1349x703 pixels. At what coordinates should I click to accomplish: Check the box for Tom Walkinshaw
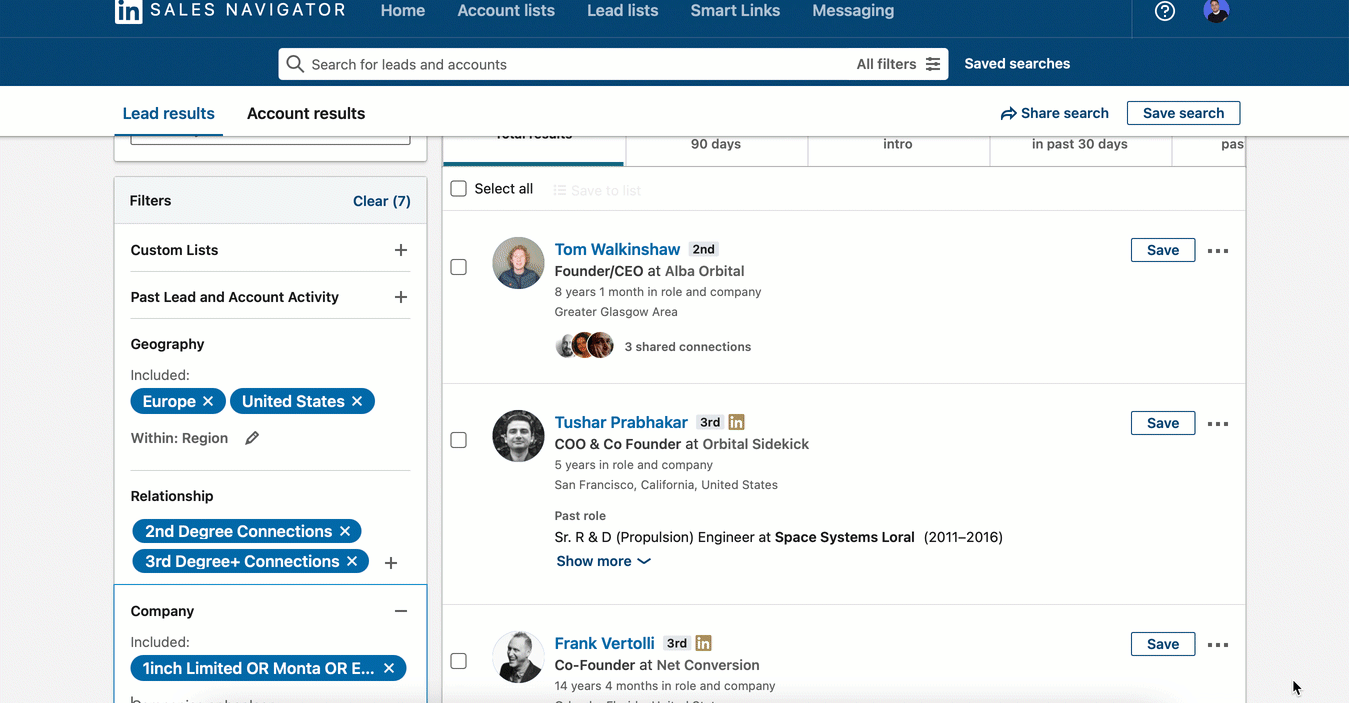pos(459,267)
